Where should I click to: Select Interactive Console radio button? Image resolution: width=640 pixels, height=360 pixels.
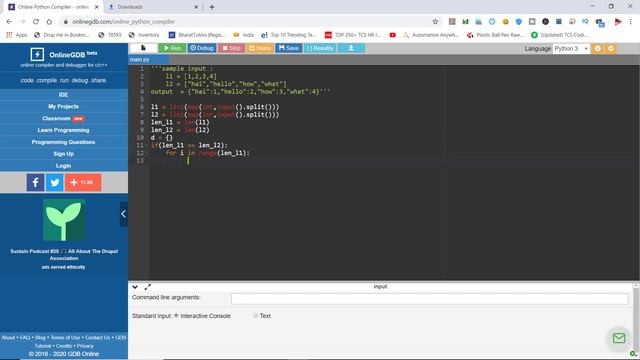coord(176,316)
